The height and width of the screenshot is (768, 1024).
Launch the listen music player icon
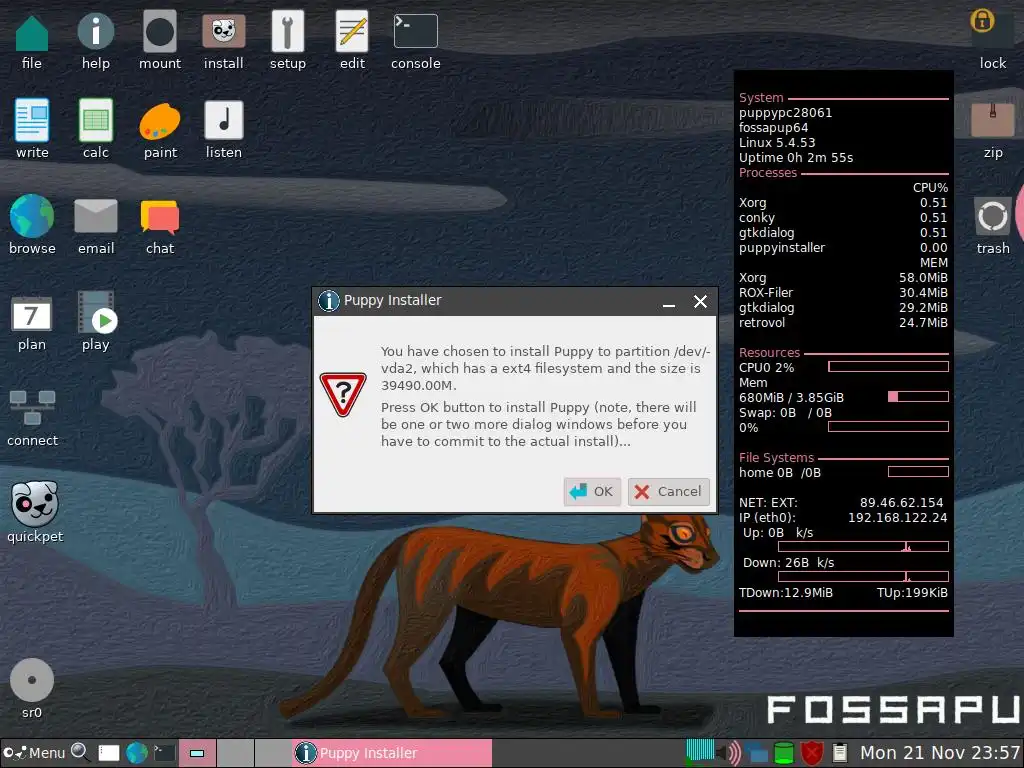tap(223, 120)
